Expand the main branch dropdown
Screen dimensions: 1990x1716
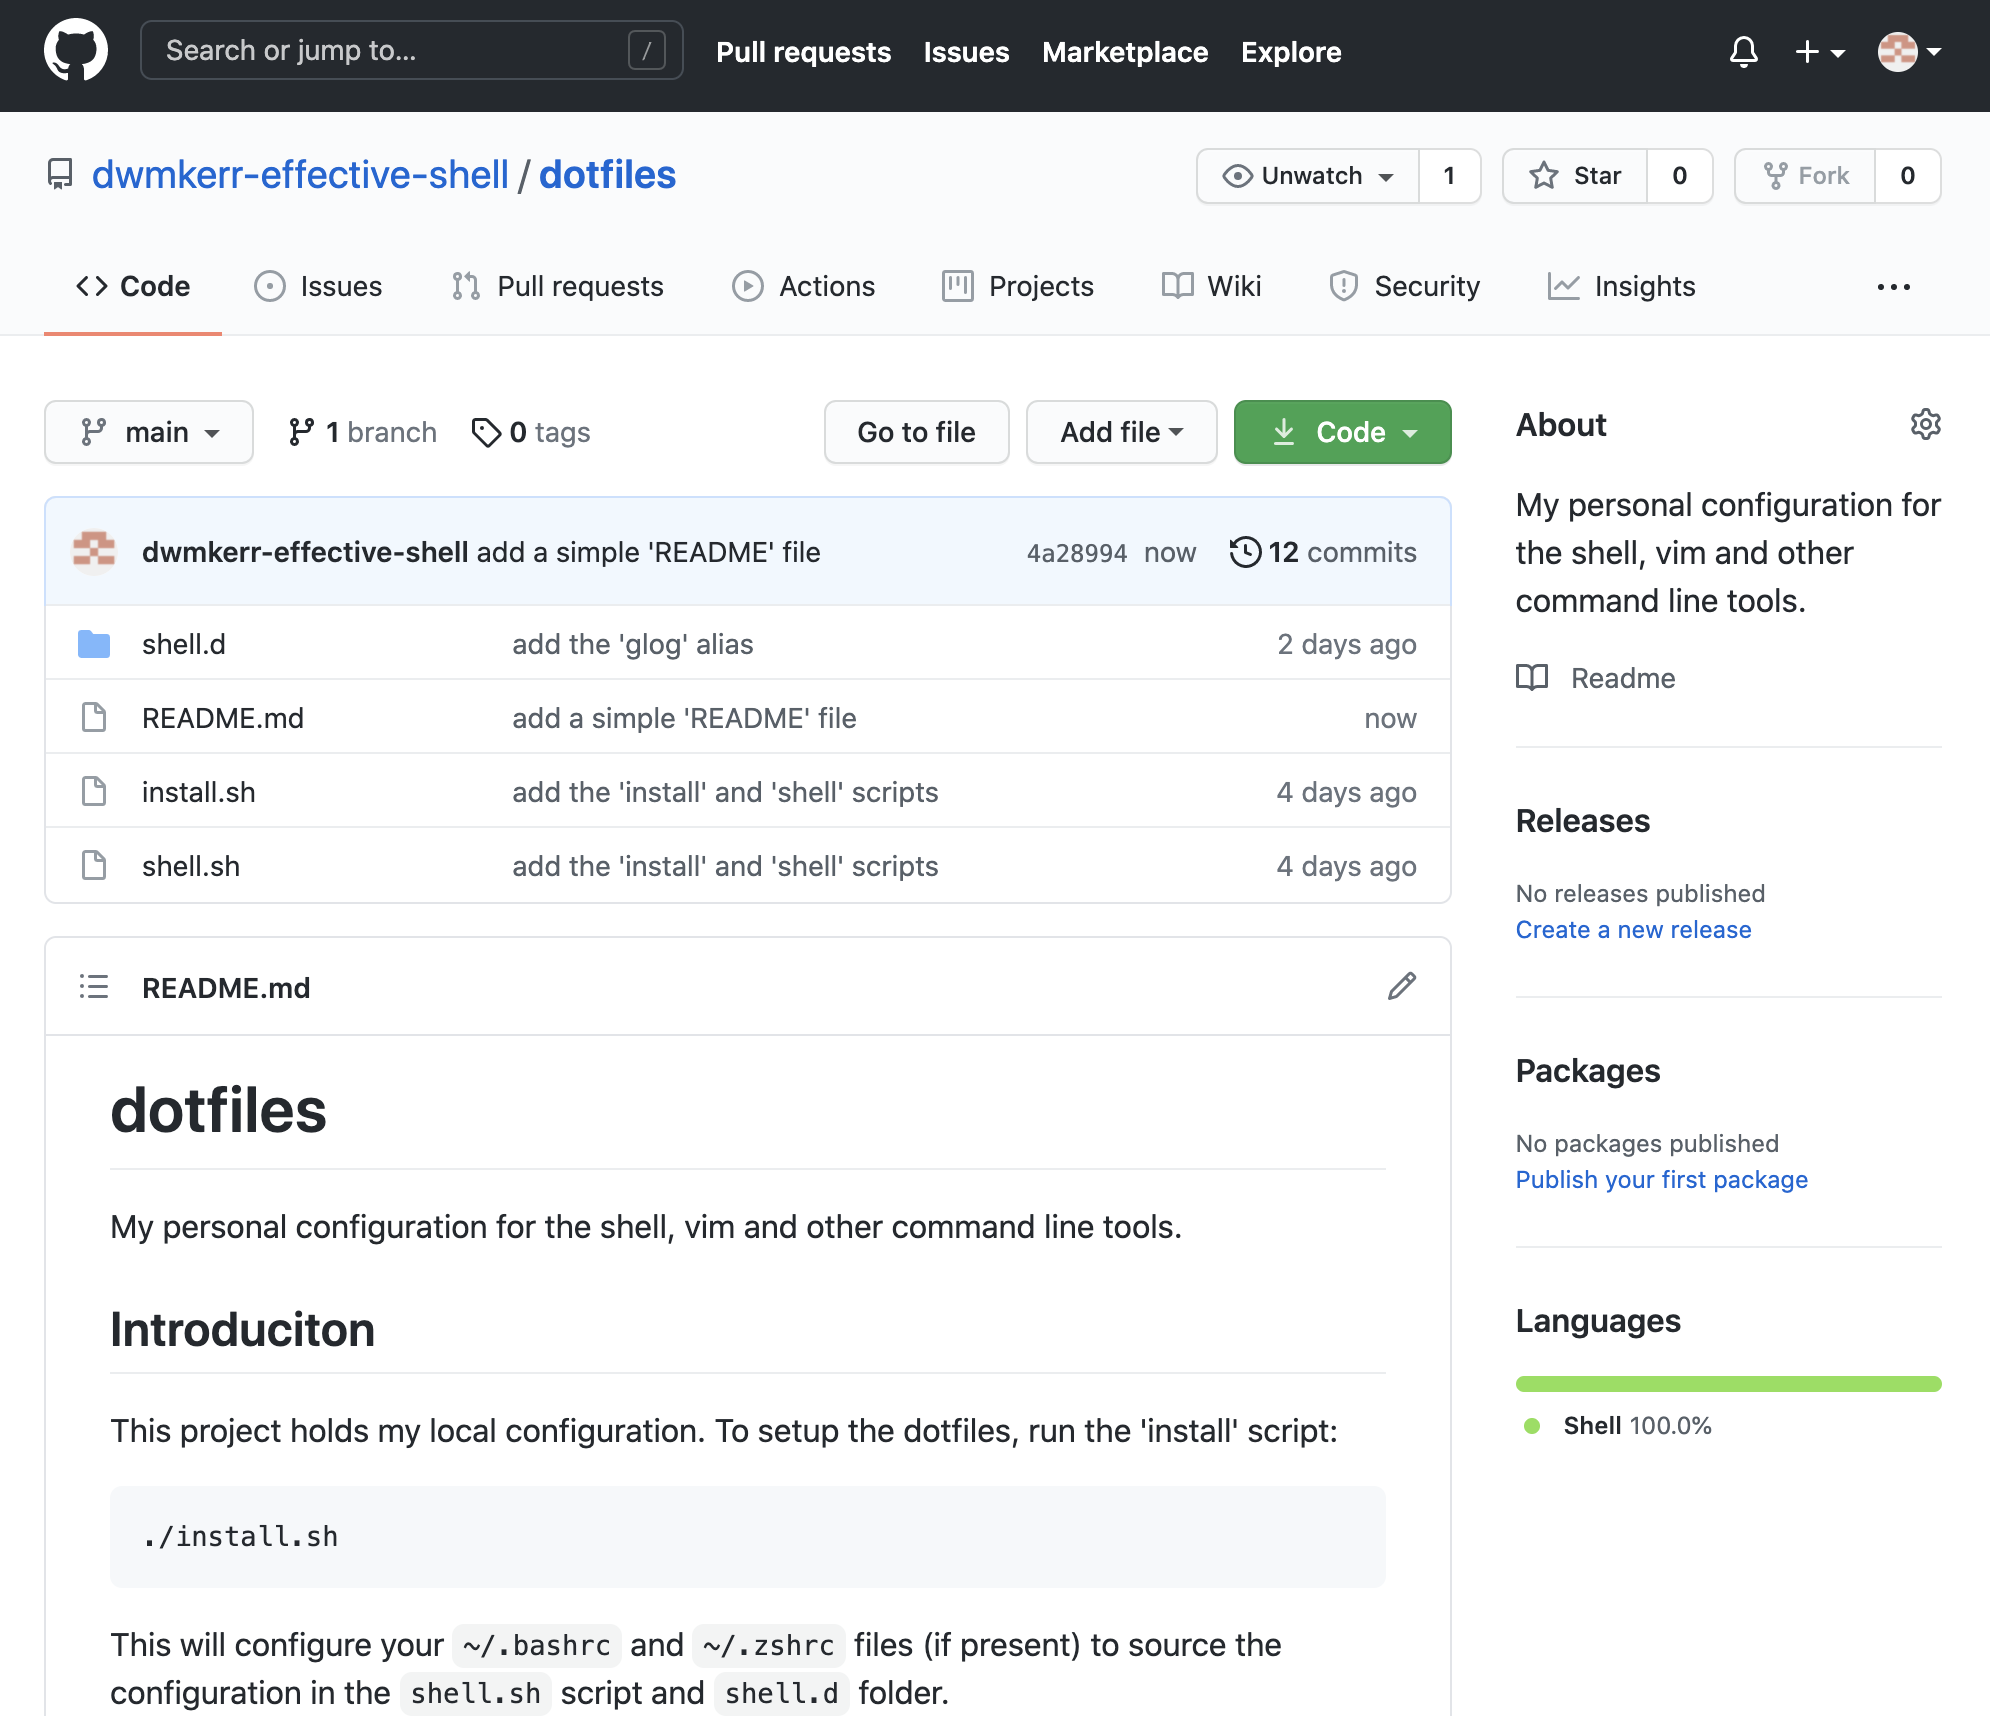[147, 430]
